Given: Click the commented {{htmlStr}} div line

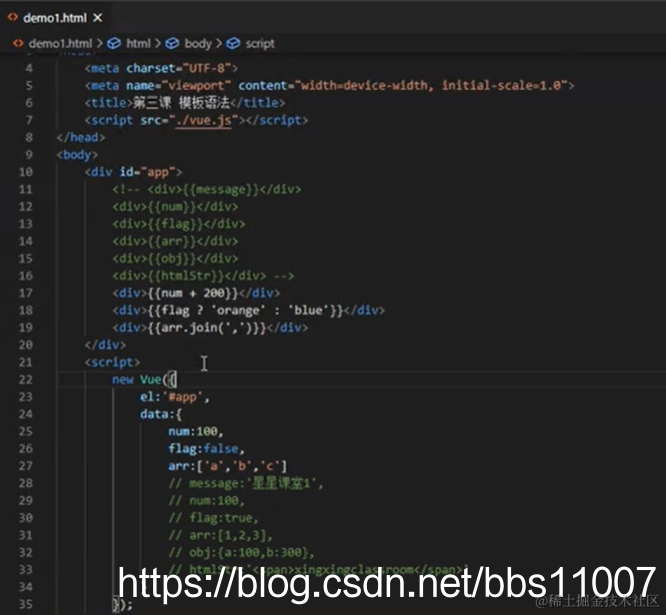Looking at the screenshot, I should click(203, 276).
